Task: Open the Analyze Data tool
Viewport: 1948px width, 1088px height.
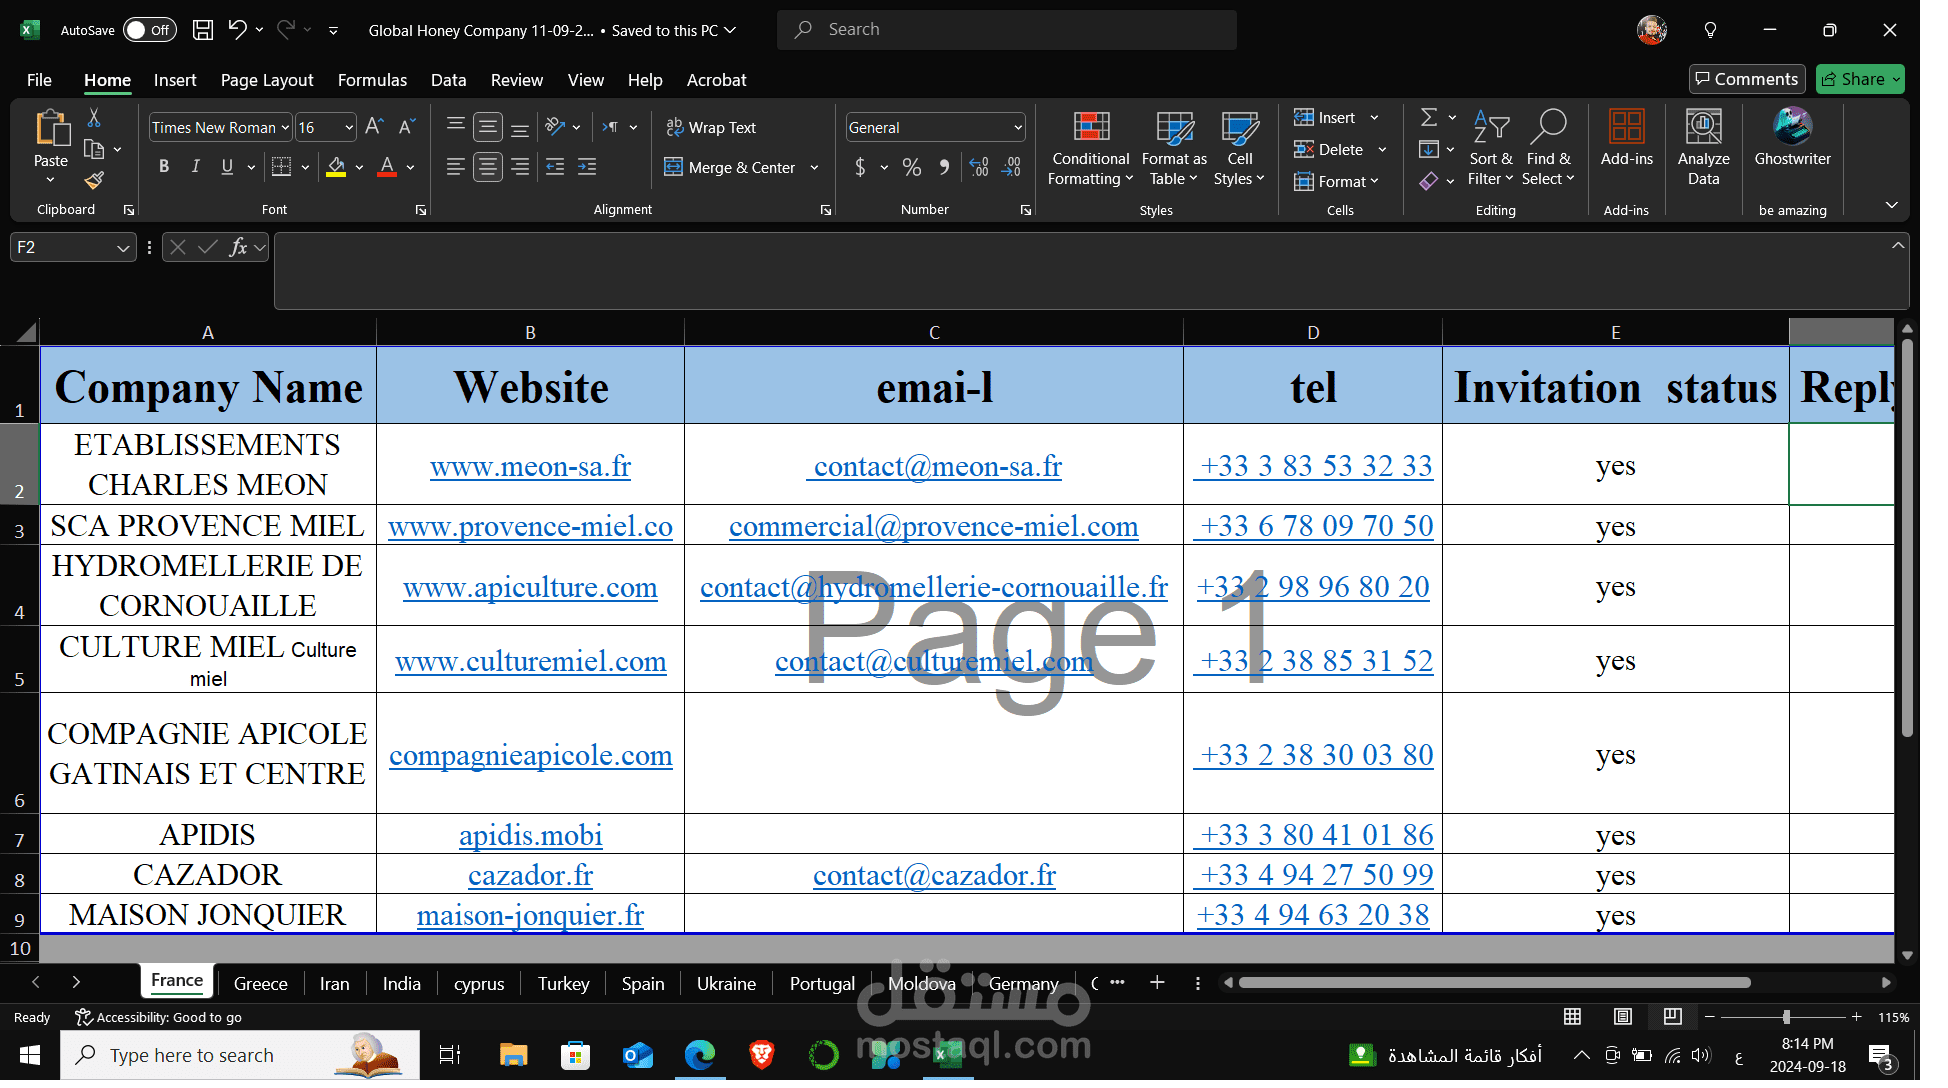Action: [1703, 127]
